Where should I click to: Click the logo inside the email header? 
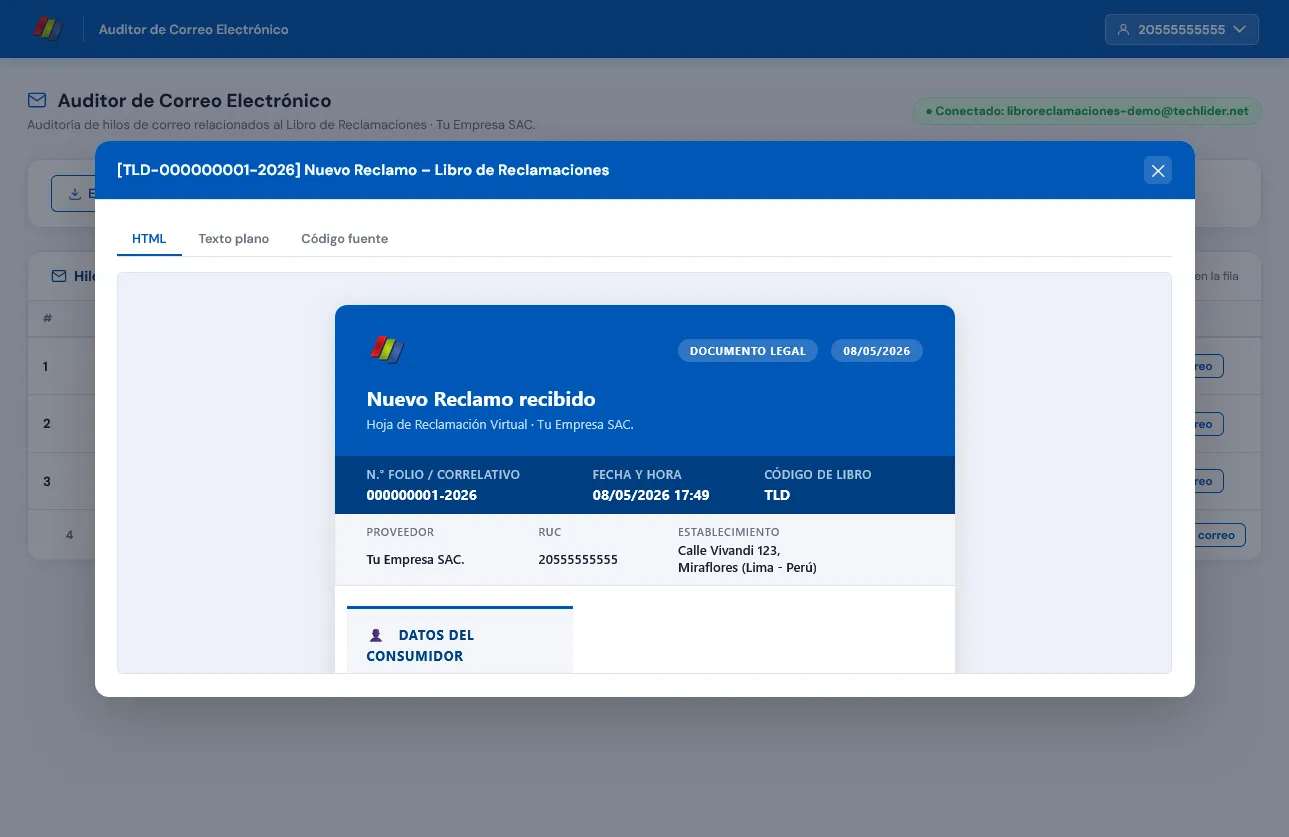click(387, 349)
